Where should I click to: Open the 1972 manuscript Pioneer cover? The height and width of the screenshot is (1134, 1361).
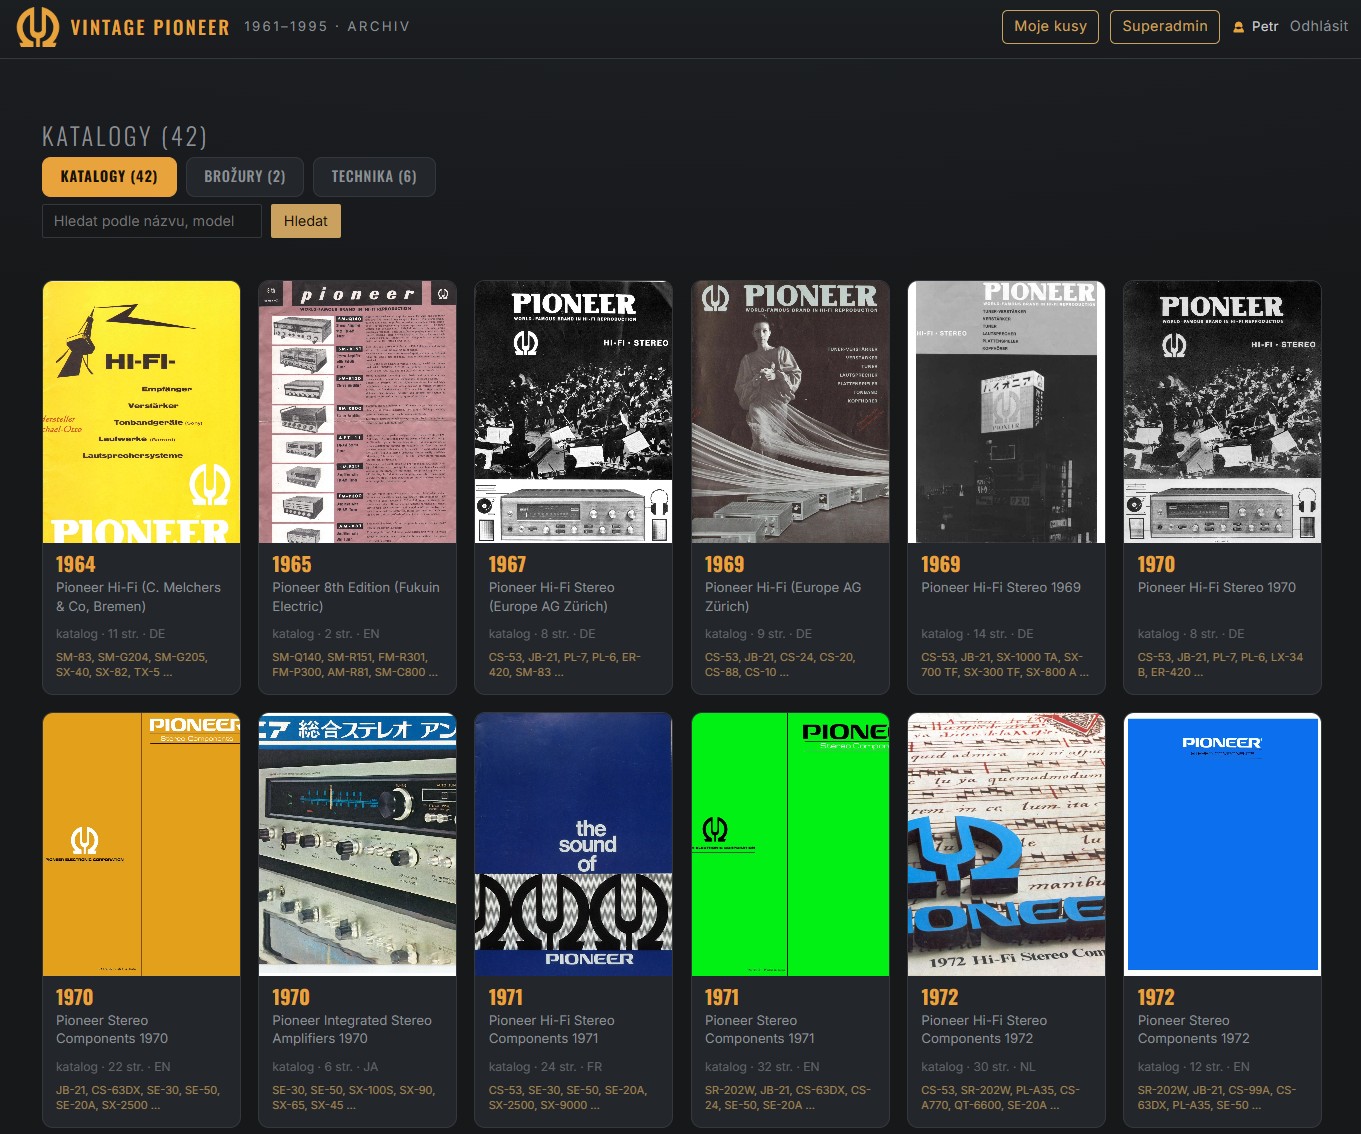click(1006, 845)
